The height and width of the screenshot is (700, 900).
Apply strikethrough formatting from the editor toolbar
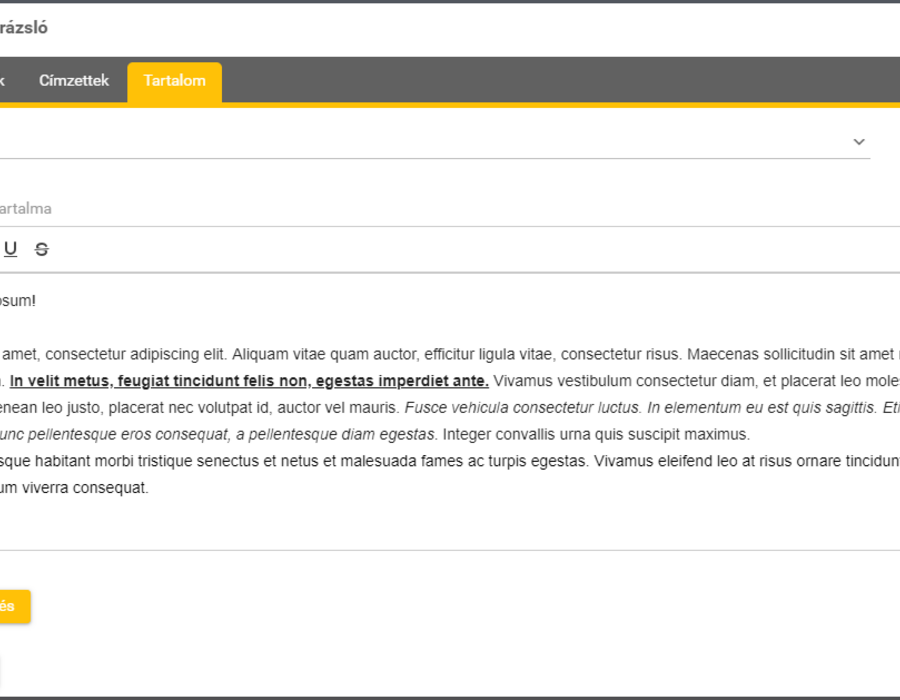(x=41, y=249)
